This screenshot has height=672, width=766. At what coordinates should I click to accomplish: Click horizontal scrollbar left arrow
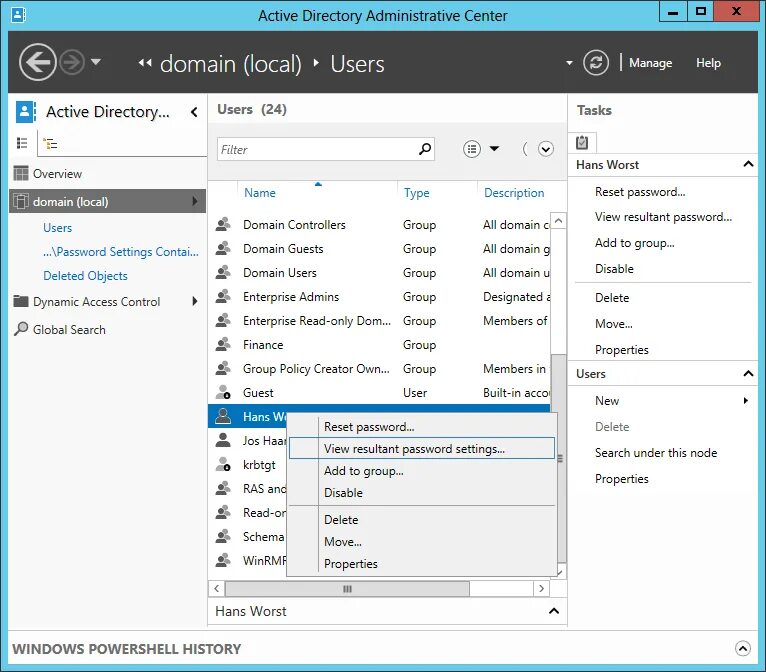click(x=216, y=588)
